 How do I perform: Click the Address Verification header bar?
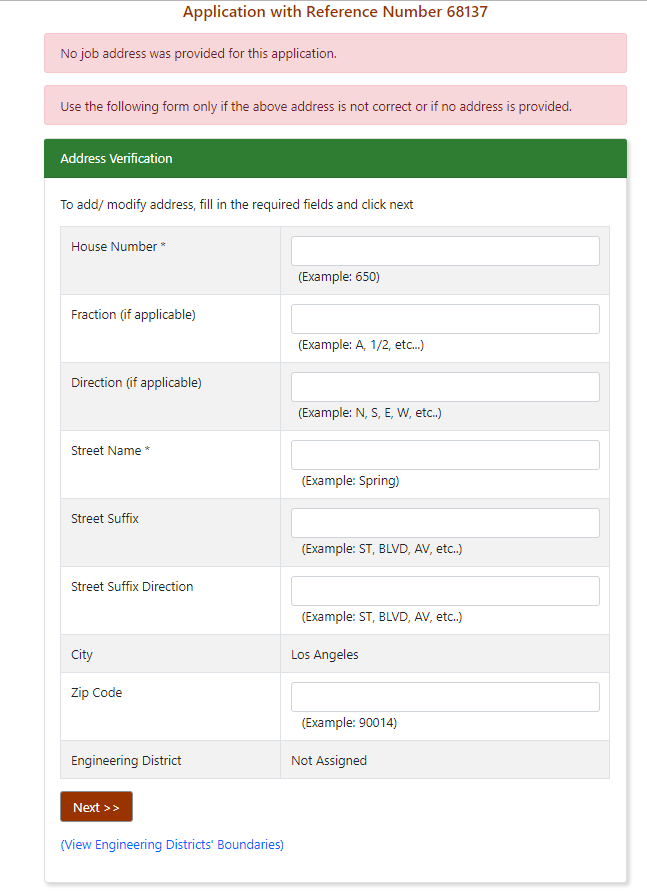(335, 158)
